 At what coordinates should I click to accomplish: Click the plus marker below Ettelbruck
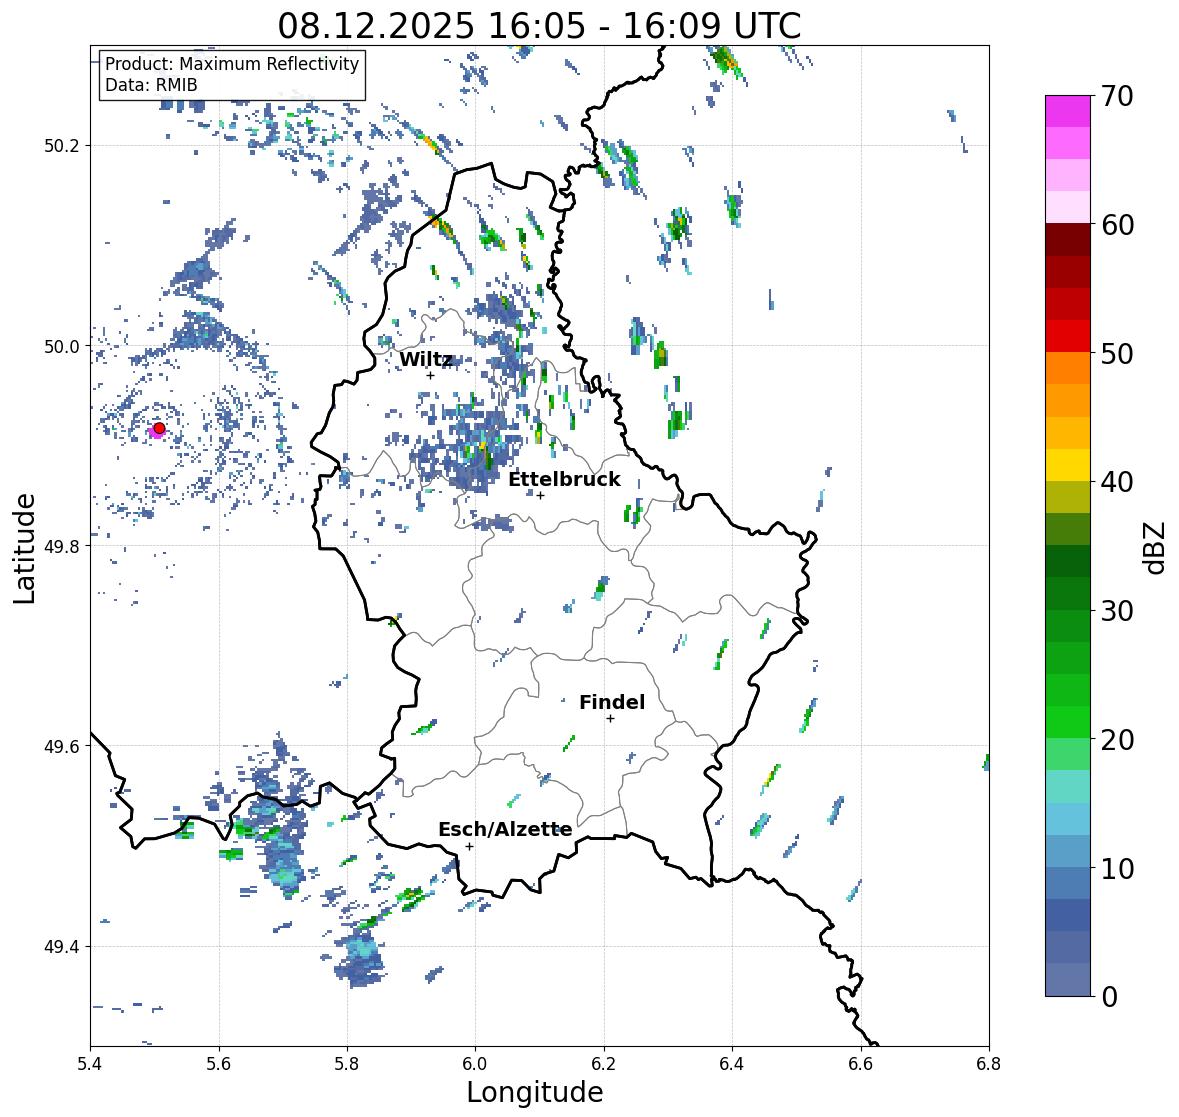coord(540,495)
